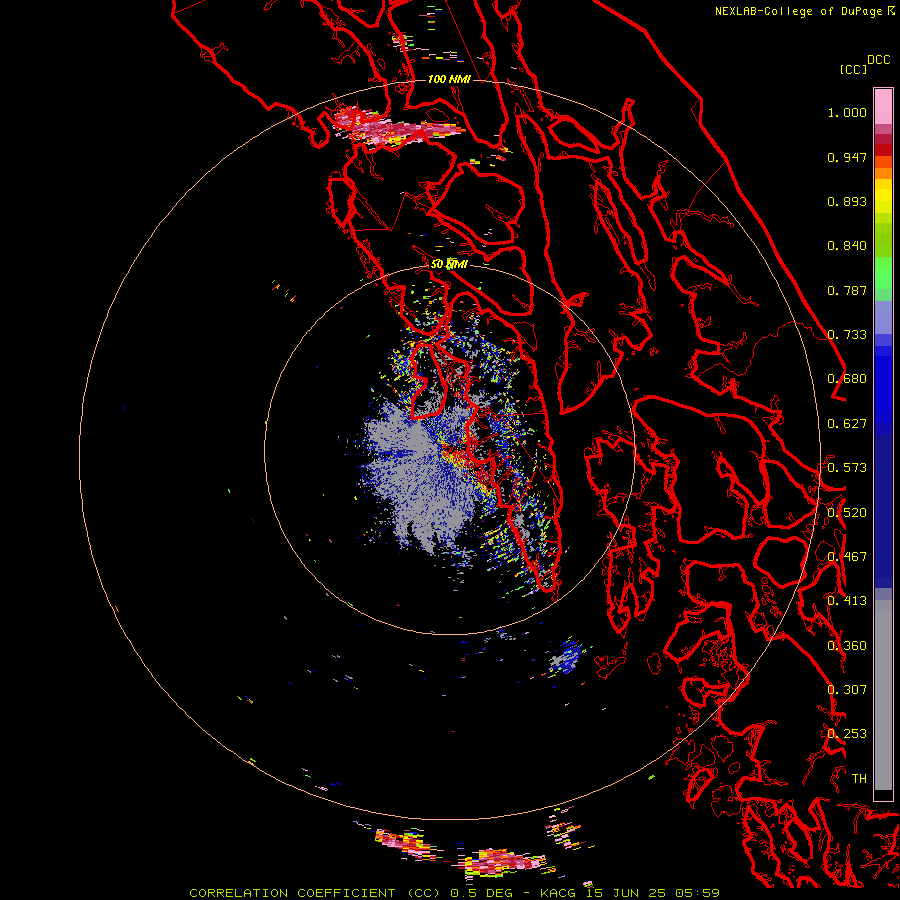Click the NEXLAB-College of DuPage label

[x=800, y=11]
